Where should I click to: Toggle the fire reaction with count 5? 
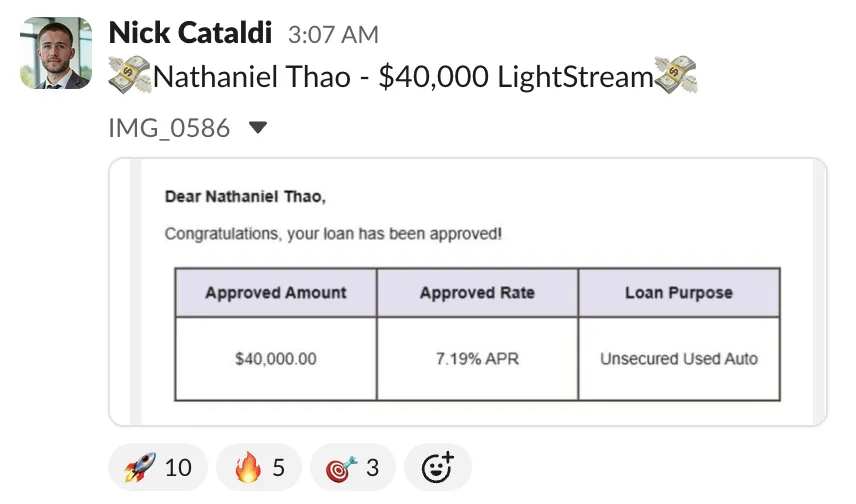[259, 467]
